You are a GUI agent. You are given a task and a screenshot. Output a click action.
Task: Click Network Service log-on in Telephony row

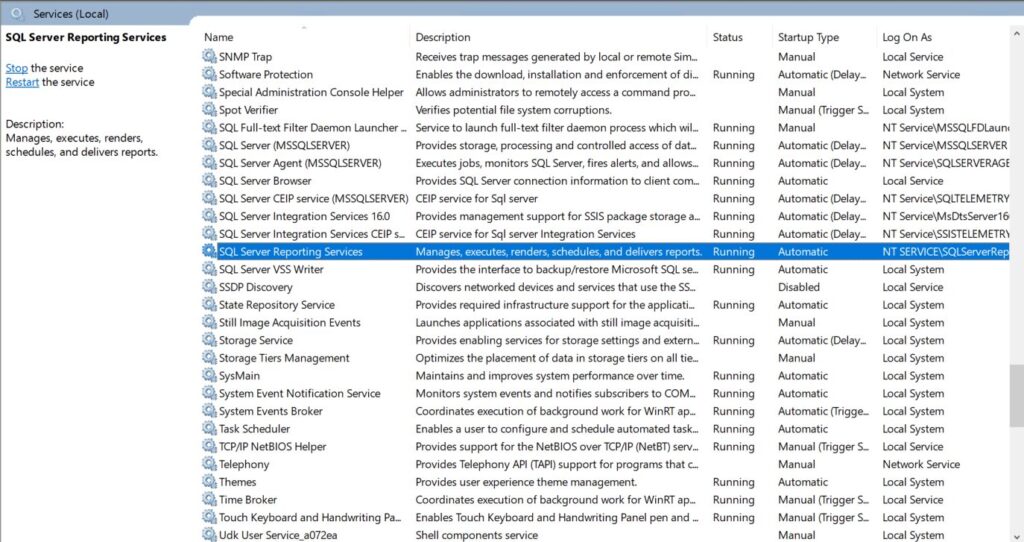point(921,464)
